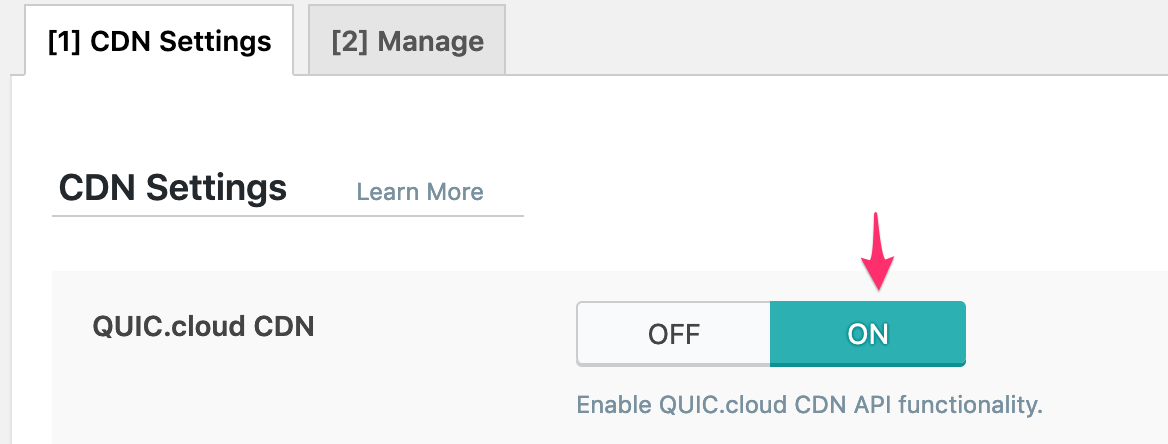Image resolution: width=1168 pixels, height=444 pixels.
Task: Click the ON half of the switch
Action: pyautogui.click(x=867, y=334)
